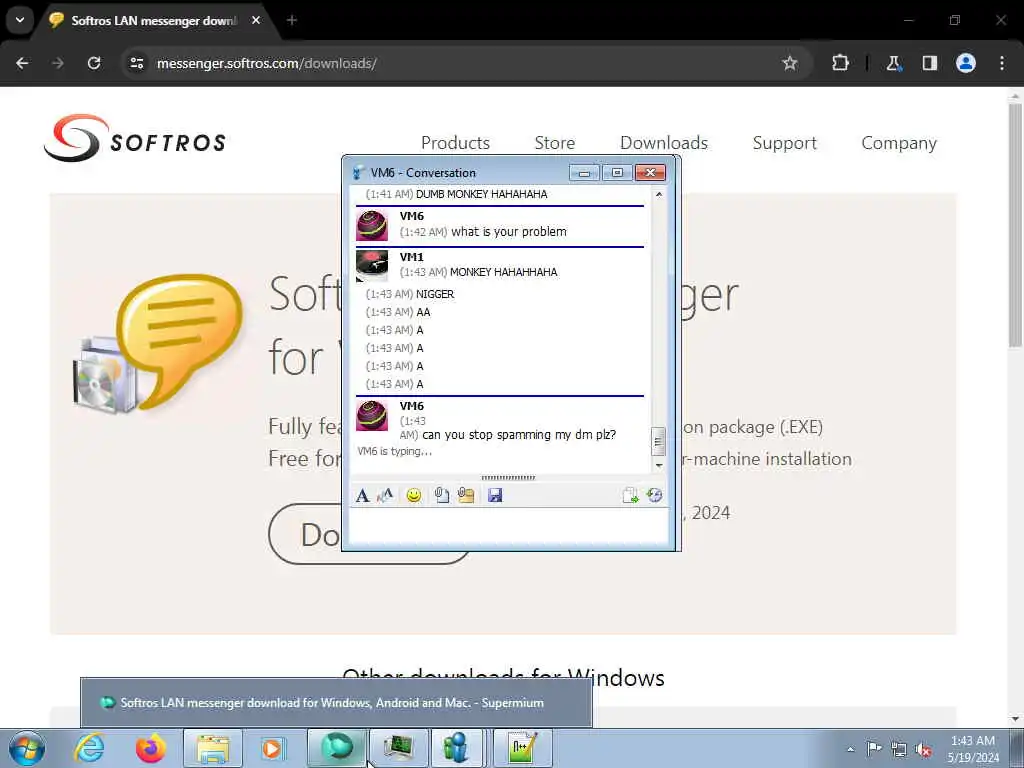Click the text 'can you stop spamming my dm plz?'

[x=519, y=435]
